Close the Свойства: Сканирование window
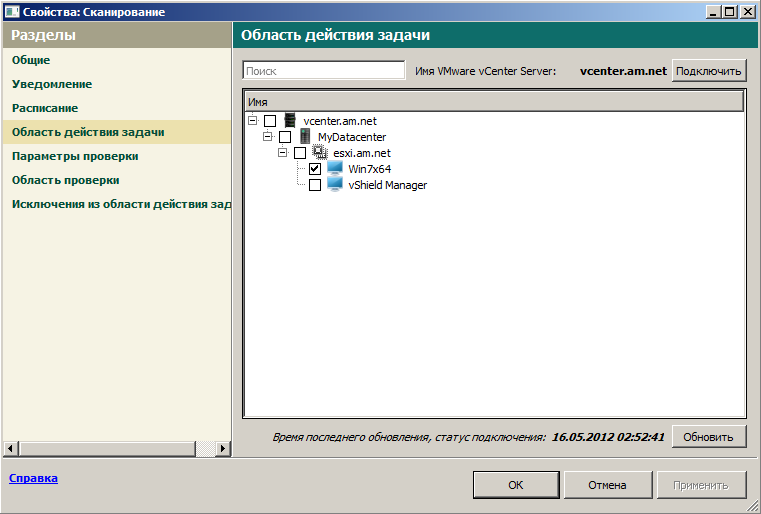Viewport: 761px width, 514px height. 747,12
